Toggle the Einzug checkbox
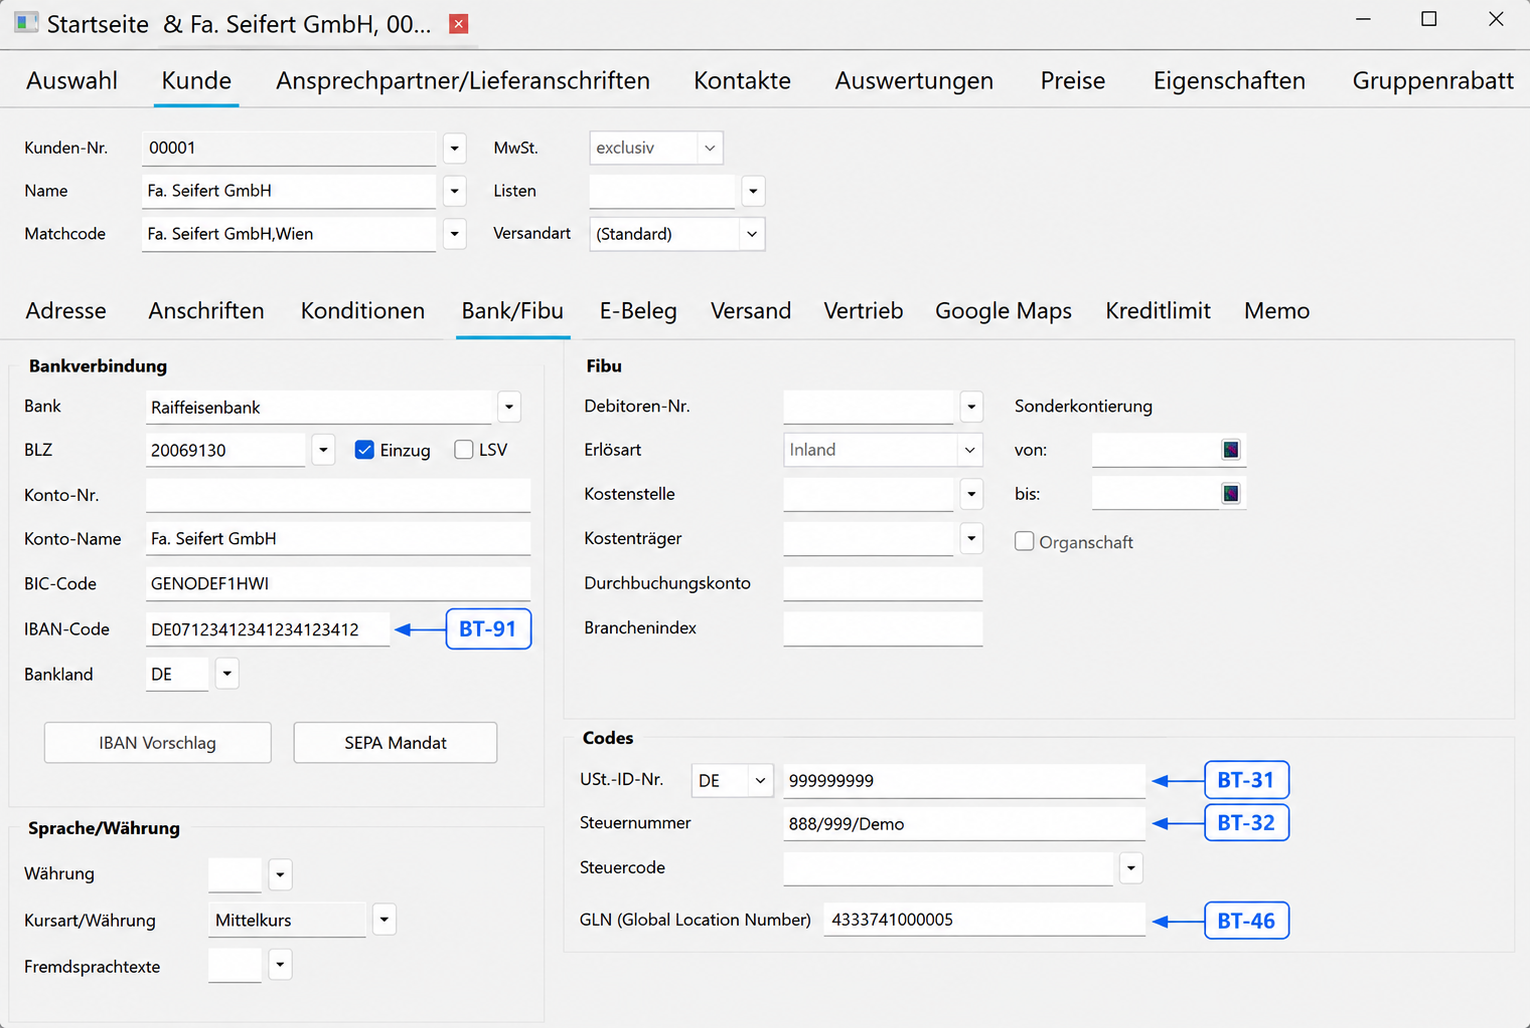Viewport: 1530px width, 1028px height. tap(364, 450)
